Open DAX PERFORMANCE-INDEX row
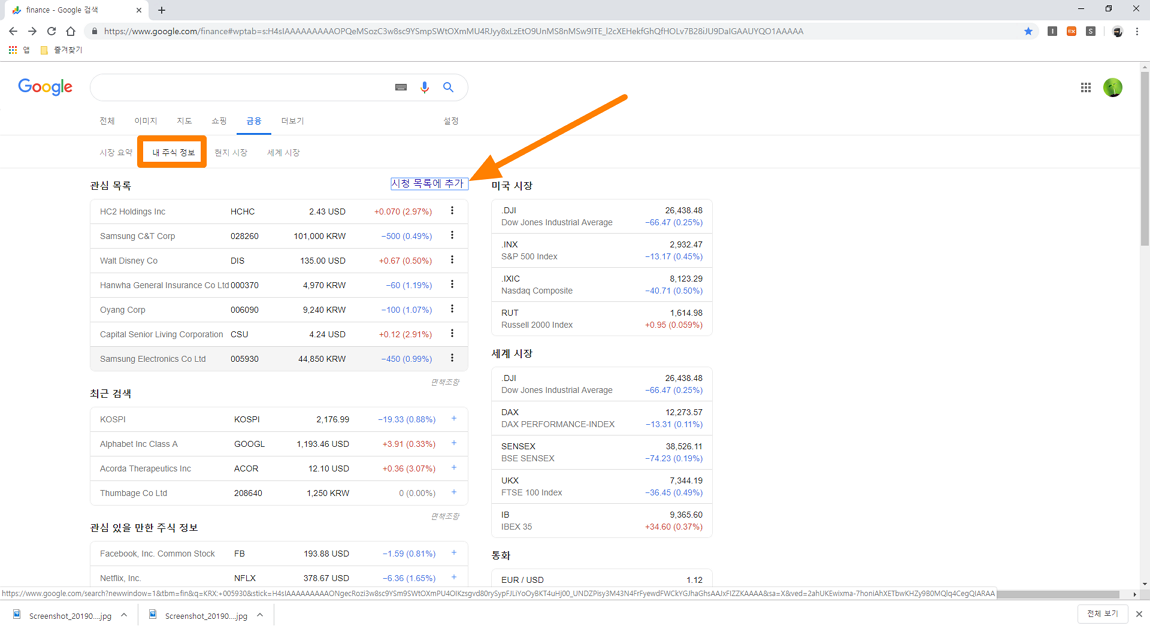Screen dimensions: 1150x629 [601, 418]
